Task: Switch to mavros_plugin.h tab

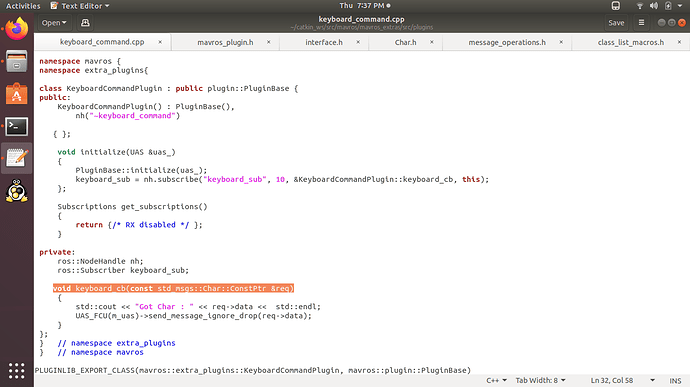Action: tap(225, 42)
